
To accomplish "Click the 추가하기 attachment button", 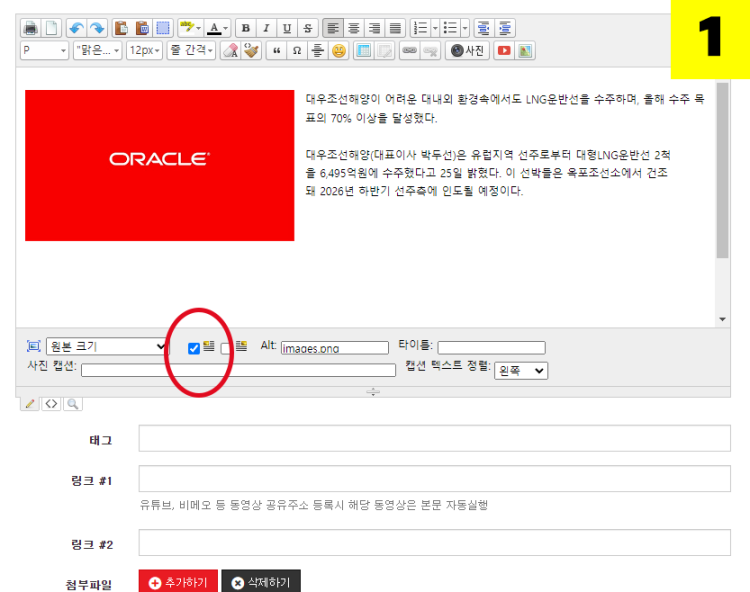I will pos(178,582).
